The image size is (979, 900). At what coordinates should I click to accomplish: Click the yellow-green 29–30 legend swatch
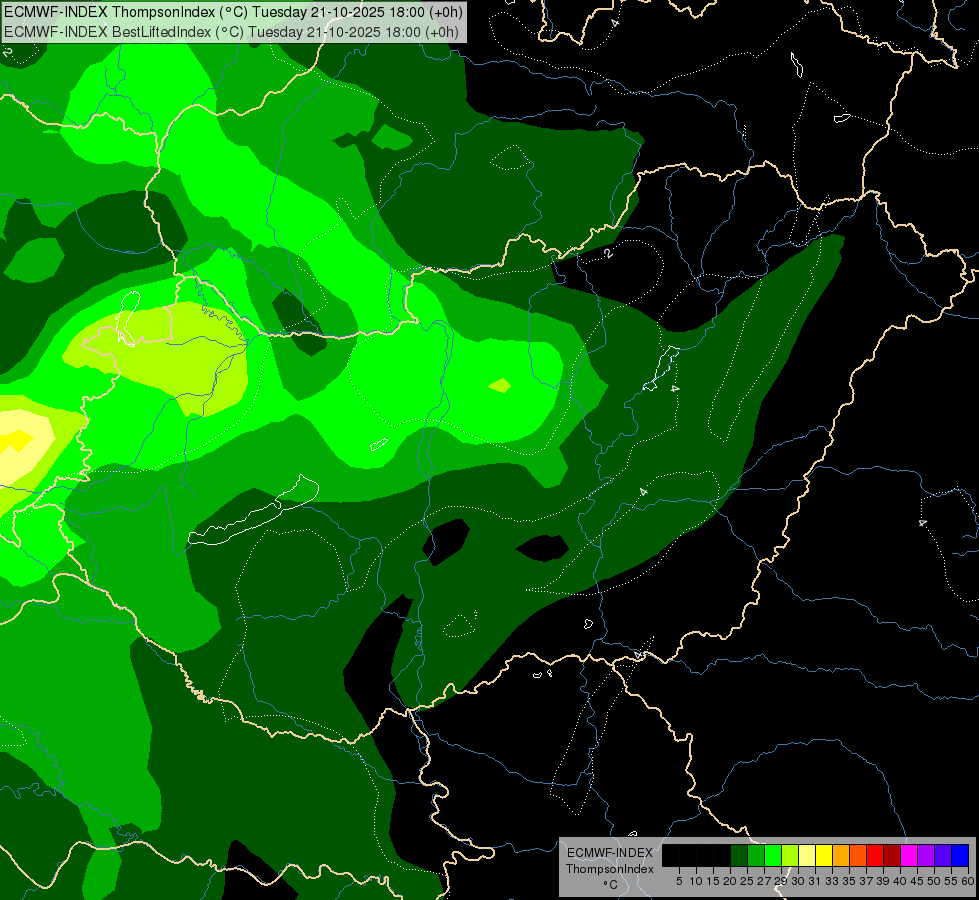coord(790,855)
